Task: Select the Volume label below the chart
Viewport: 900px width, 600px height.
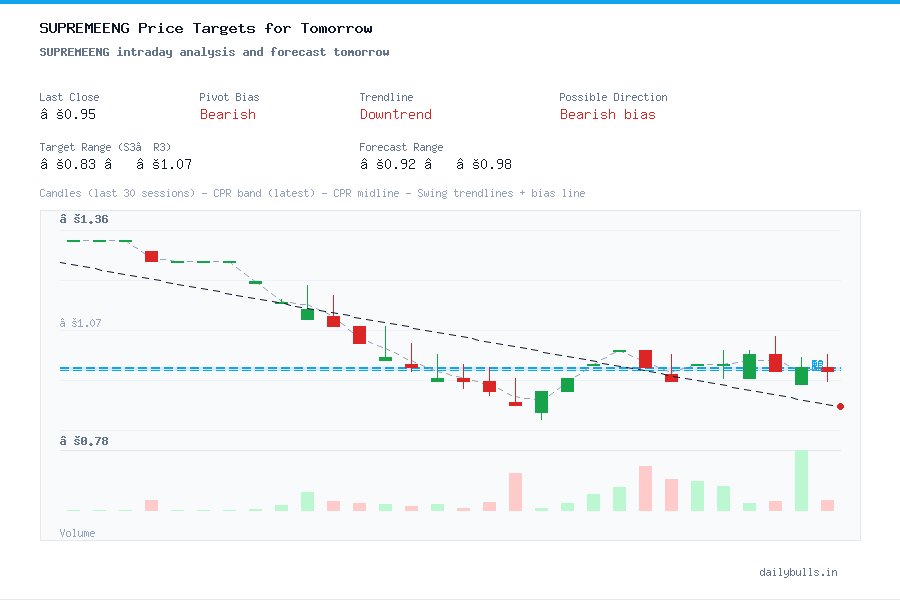Action: [x=77, y=533]
